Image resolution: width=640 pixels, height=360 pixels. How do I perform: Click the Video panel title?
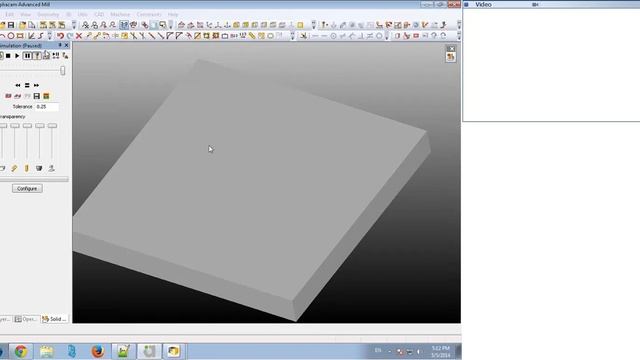coord(483,4)
